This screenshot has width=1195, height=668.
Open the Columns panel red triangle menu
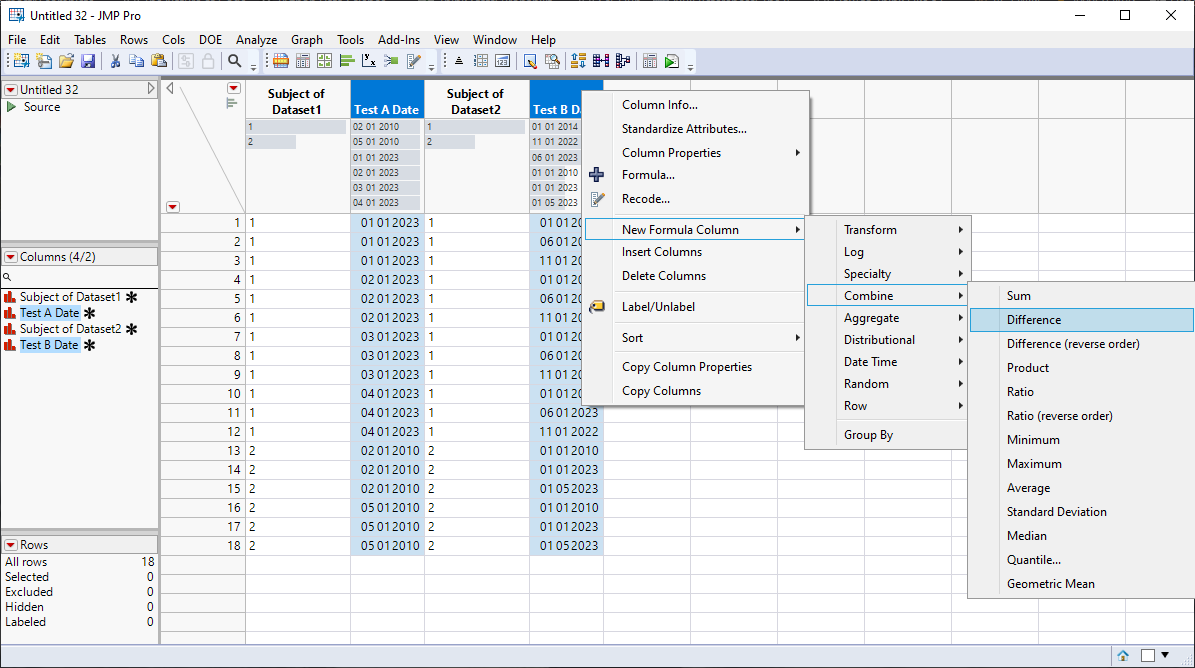10,257
